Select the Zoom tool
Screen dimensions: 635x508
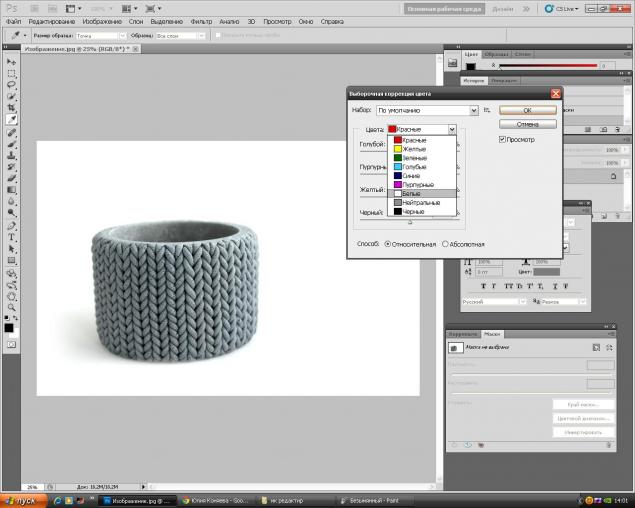11,307
